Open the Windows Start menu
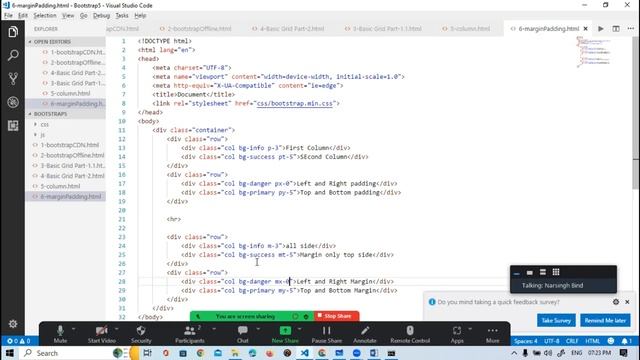The height and width of the screenshot is (360, 640). click(10, 353)
